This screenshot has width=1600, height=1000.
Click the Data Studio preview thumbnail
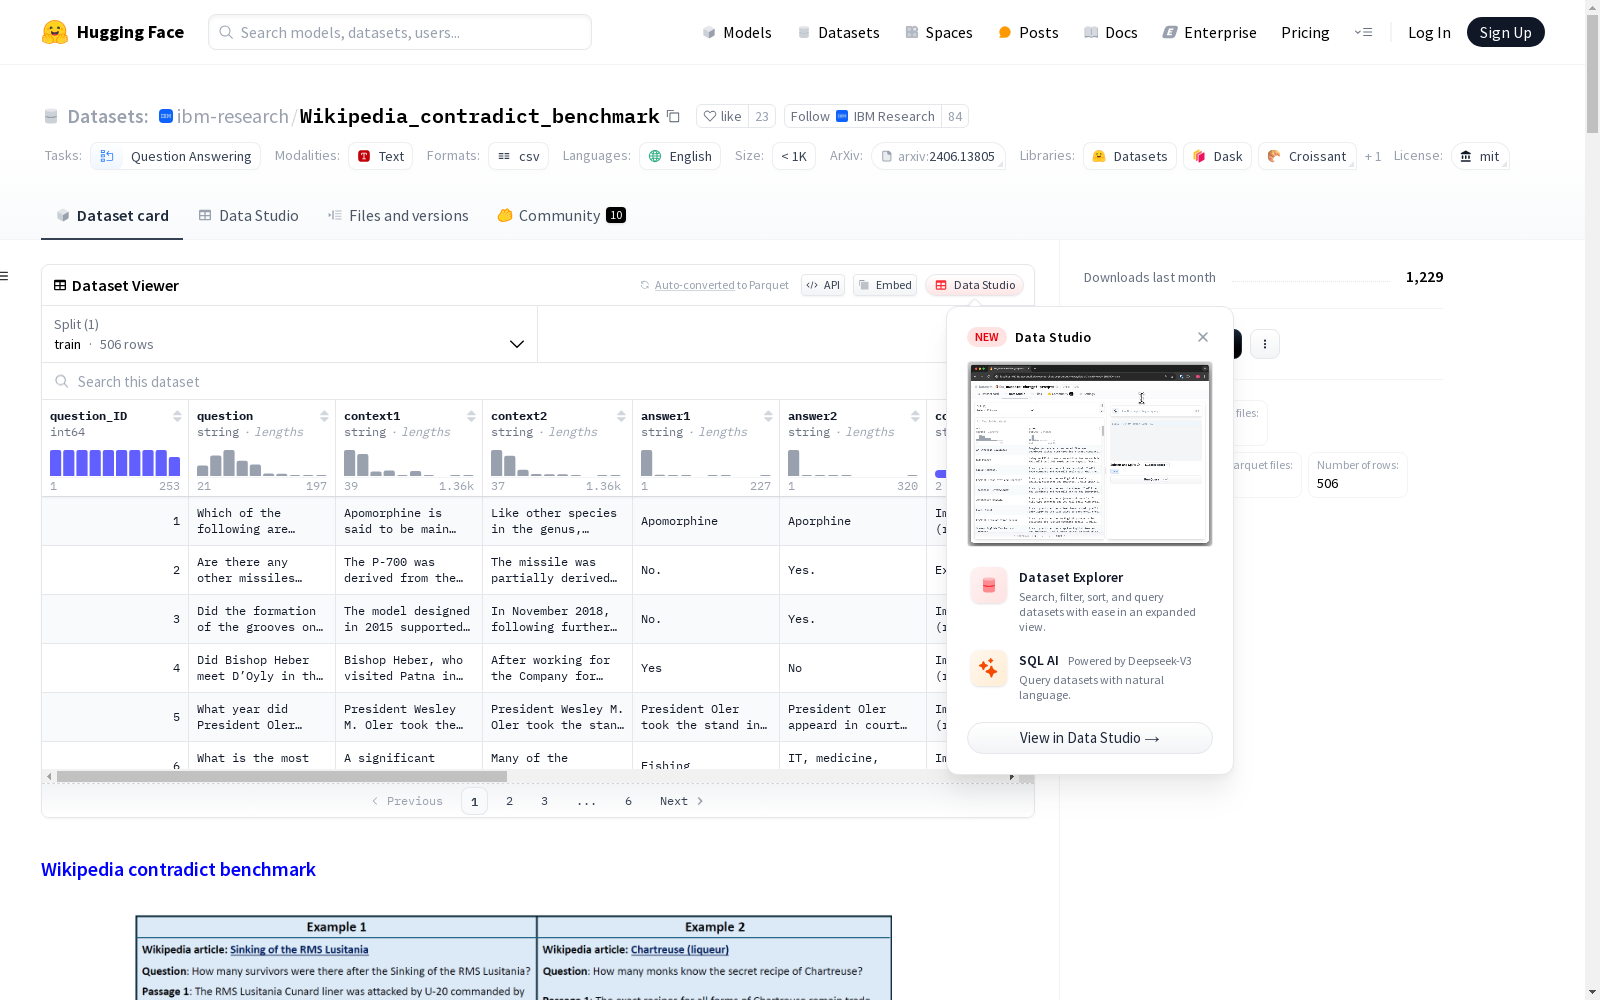1090,454
